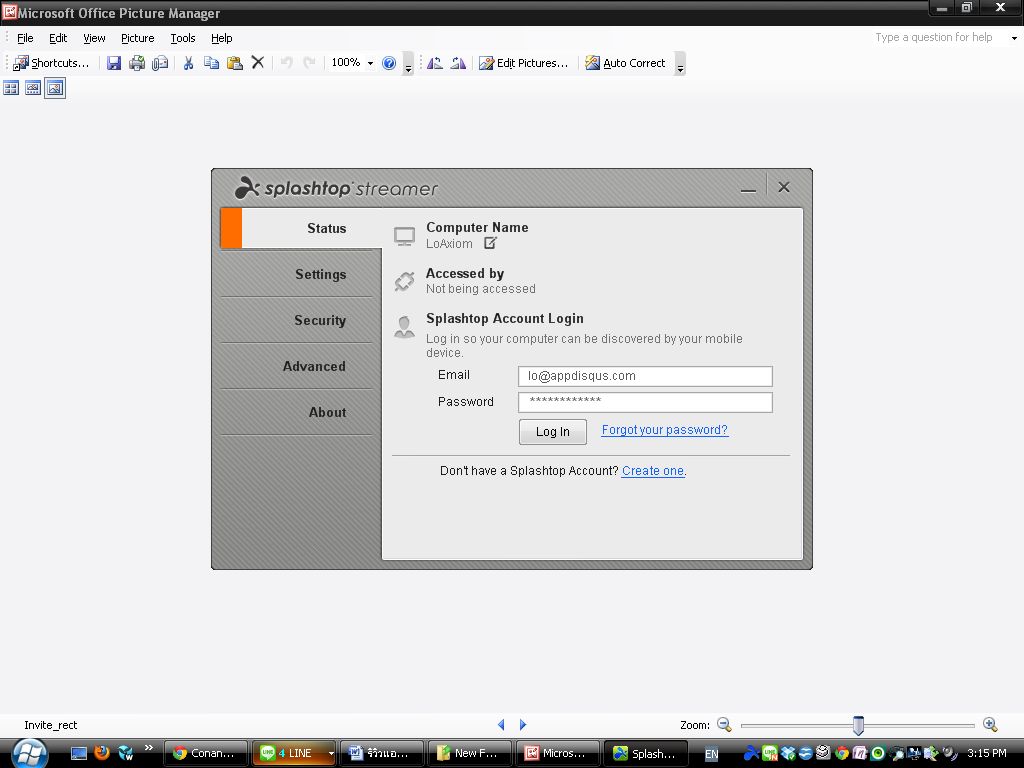Image resolution: width=1024 pixels, height=768 pixels.
Task: Open the Edit menu
Action: point(58,38)
